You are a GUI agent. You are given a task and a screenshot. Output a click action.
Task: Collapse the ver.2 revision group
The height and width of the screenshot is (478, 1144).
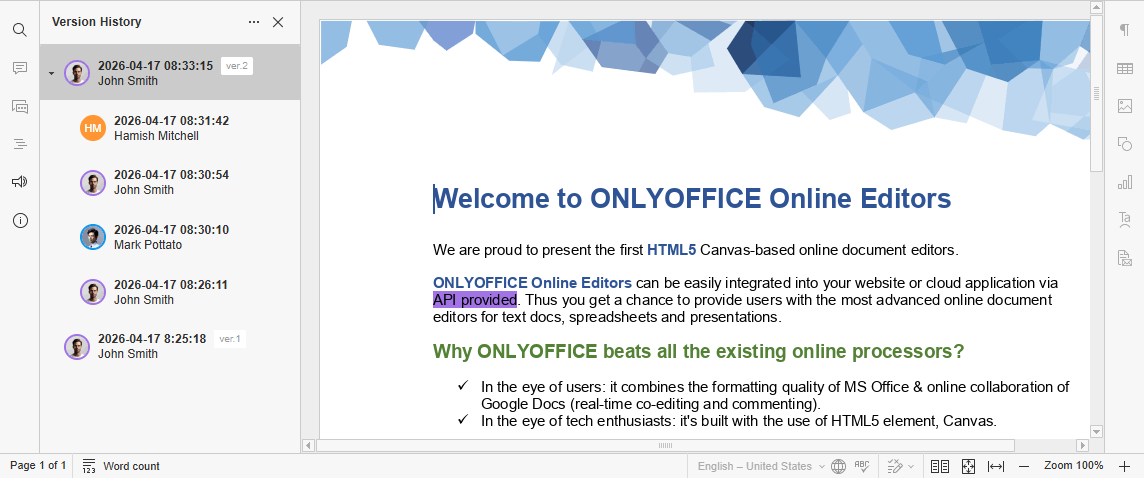click(51, 73)
